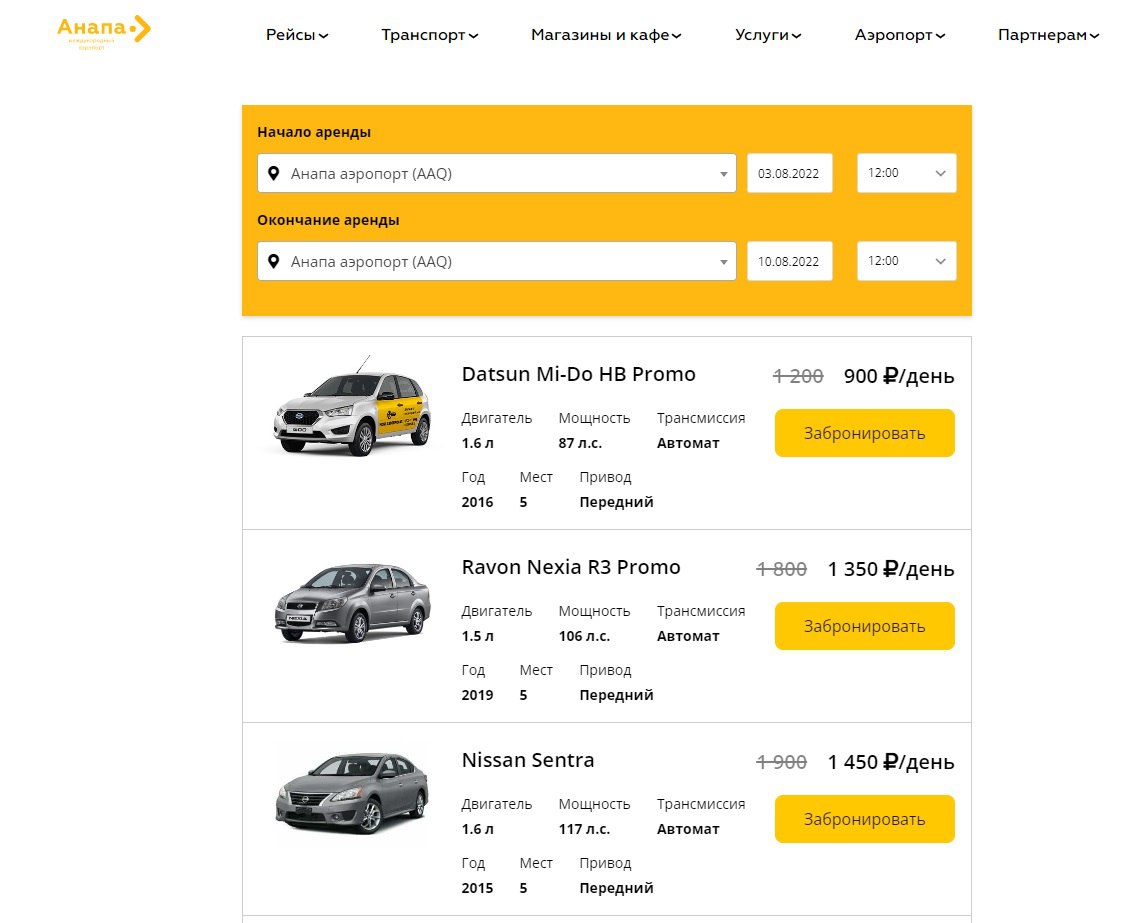Click the location pin in rental start field

pos(273,173)
